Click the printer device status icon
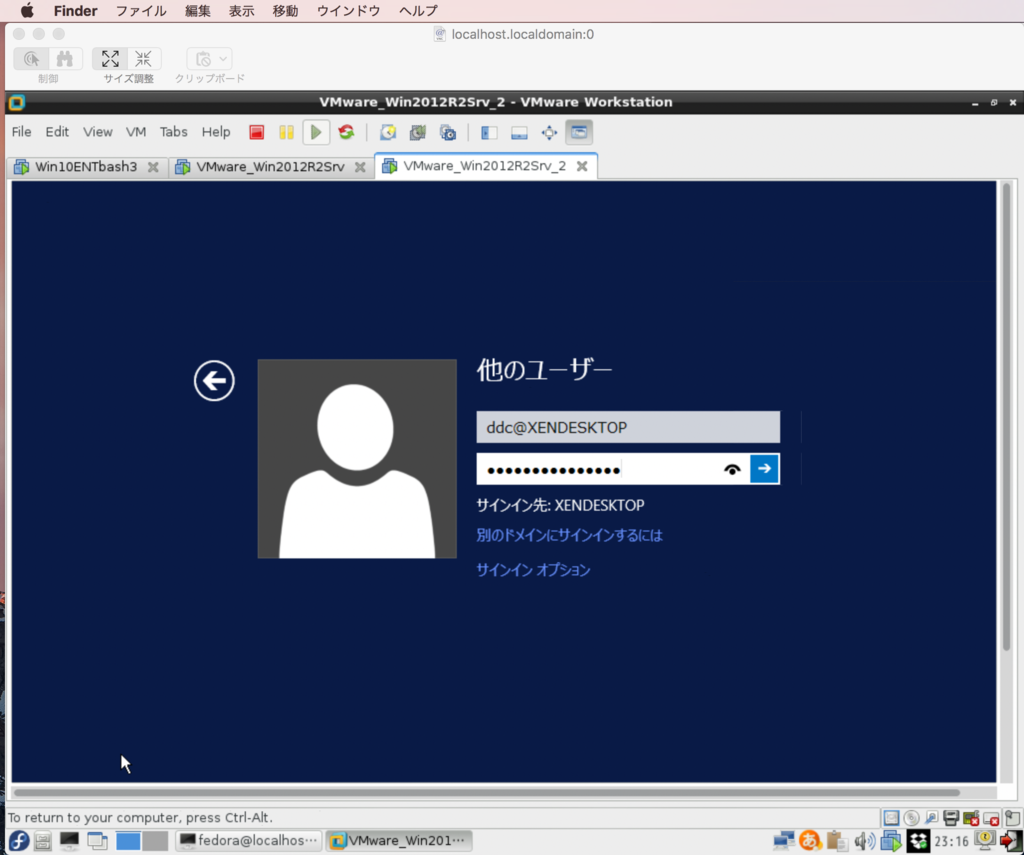1024x855 pixels. point(952,818)
